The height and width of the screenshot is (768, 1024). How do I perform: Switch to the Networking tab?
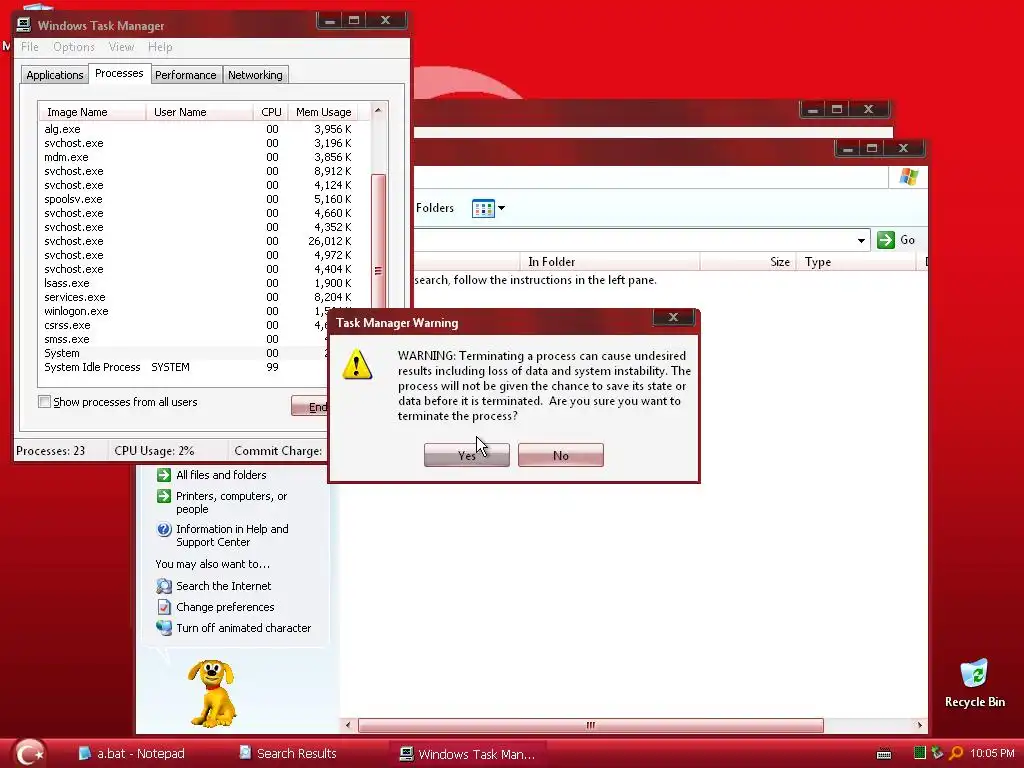(x=255, y=75)
